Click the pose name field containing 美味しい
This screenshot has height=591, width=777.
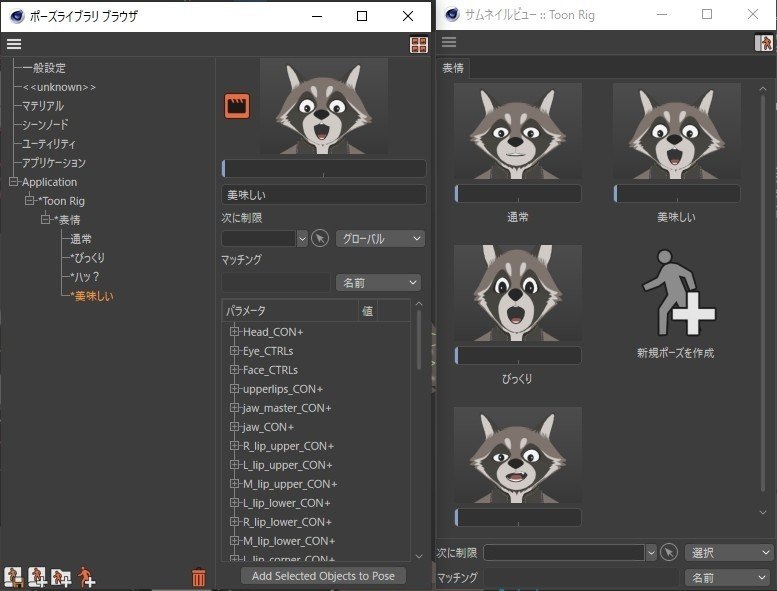point(324,195)
